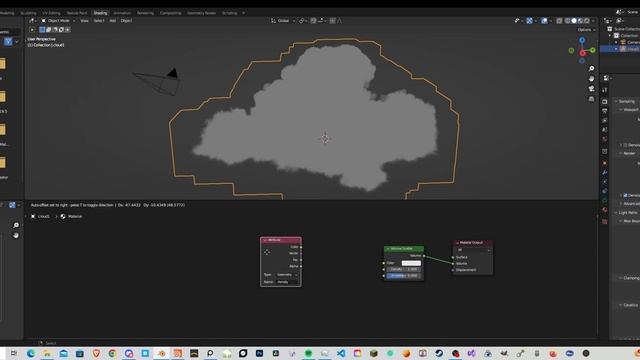Toggle viewport gizmos display
This screenshot has width=640, height=360.
tap(529, 20)
